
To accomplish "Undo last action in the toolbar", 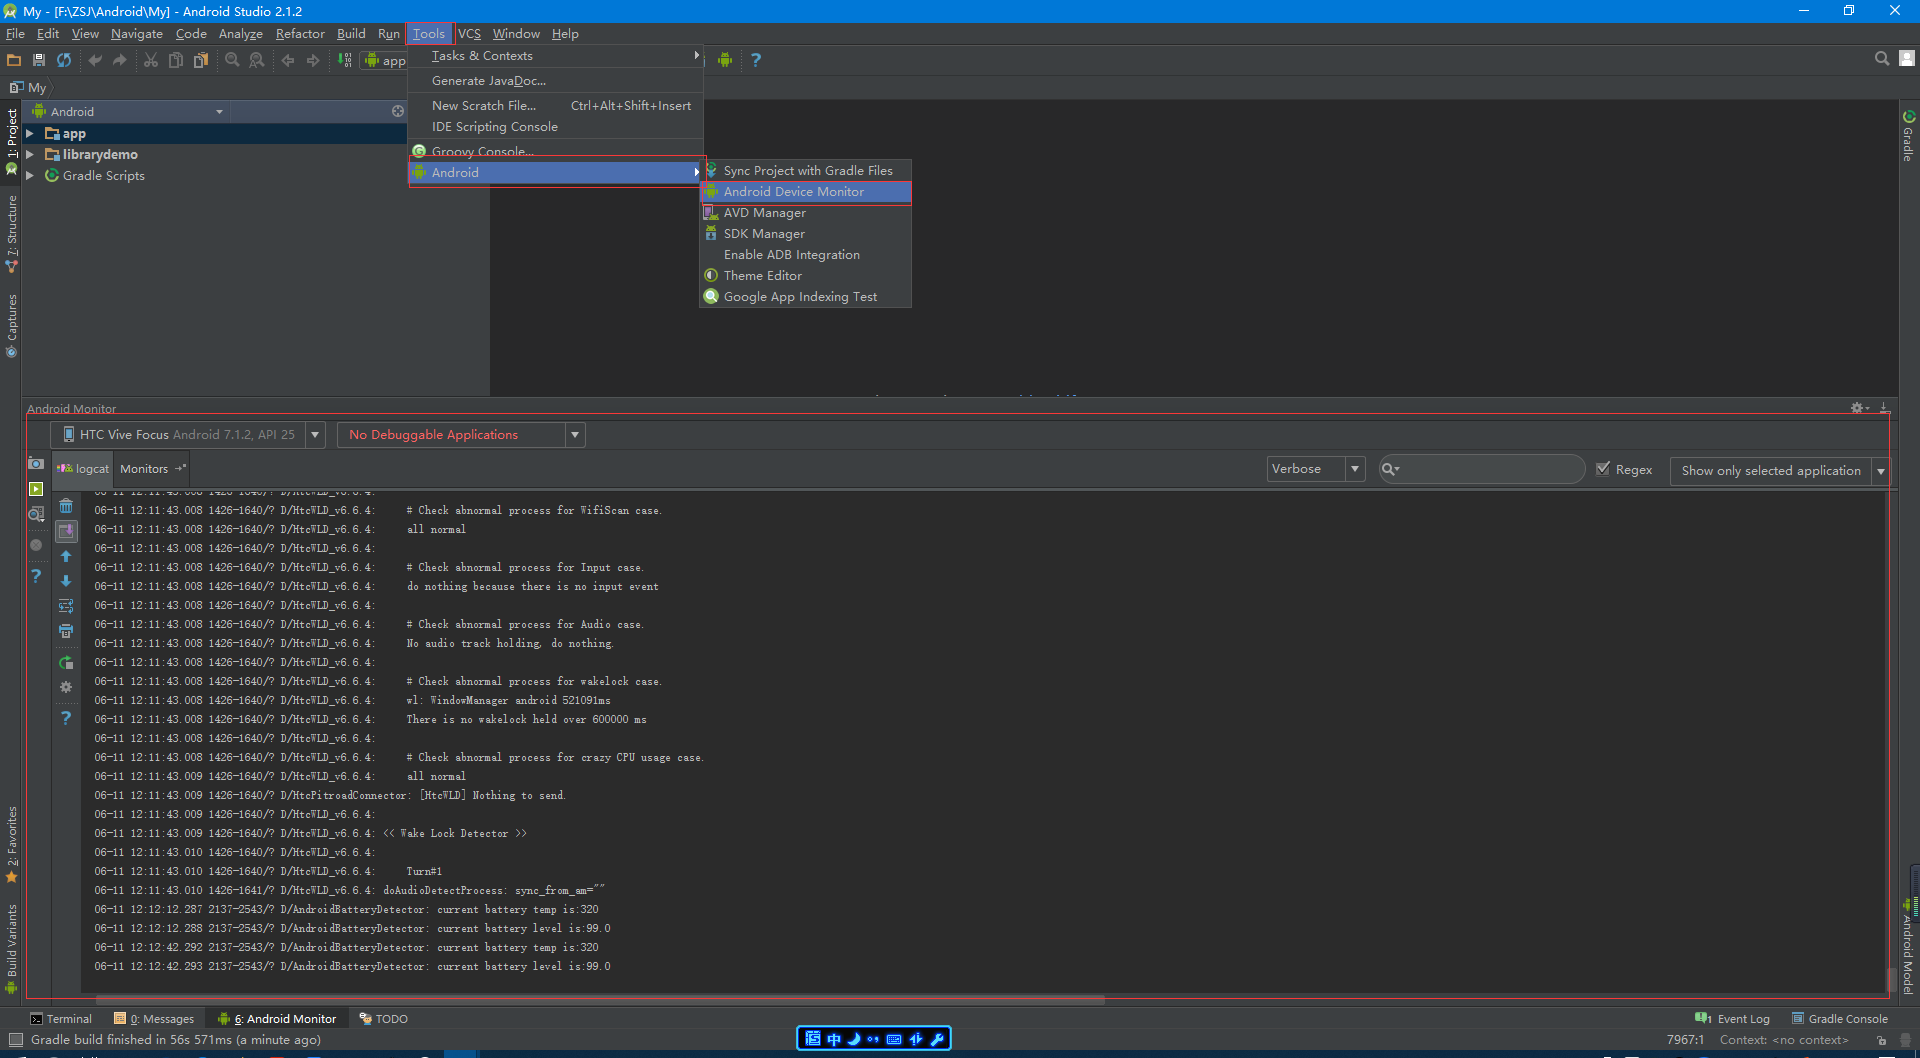I will coord(95,60).
